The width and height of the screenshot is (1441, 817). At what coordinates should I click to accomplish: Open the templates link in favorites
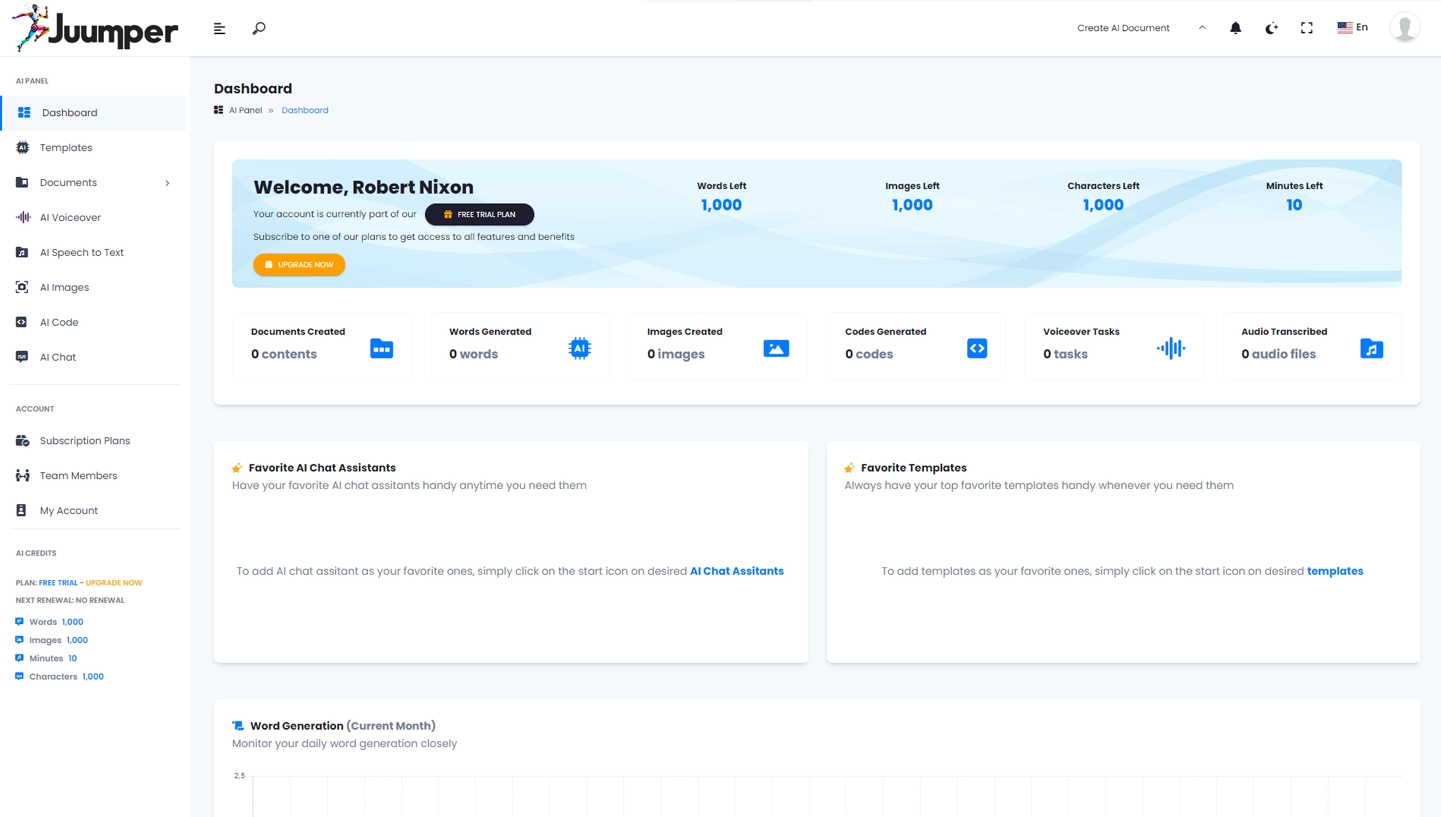pos(1335,572)
